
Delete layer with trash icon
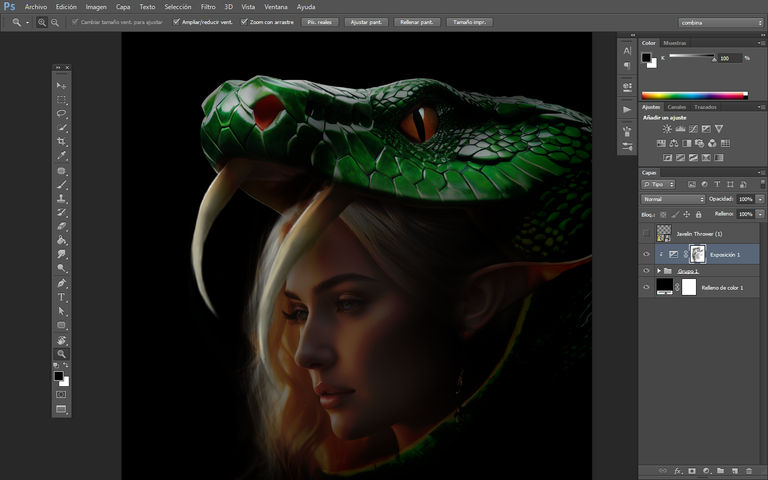[x=749, y=471]
